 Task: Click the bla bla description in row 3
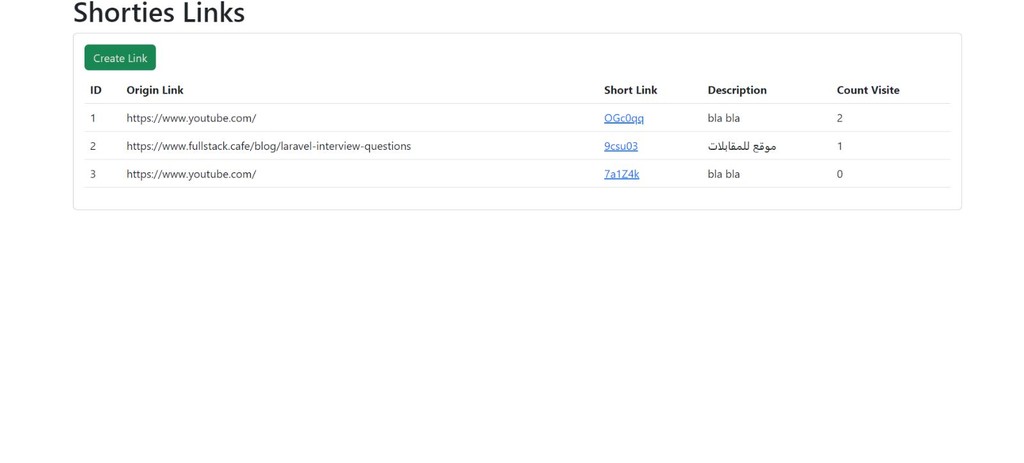click(724, 174)
